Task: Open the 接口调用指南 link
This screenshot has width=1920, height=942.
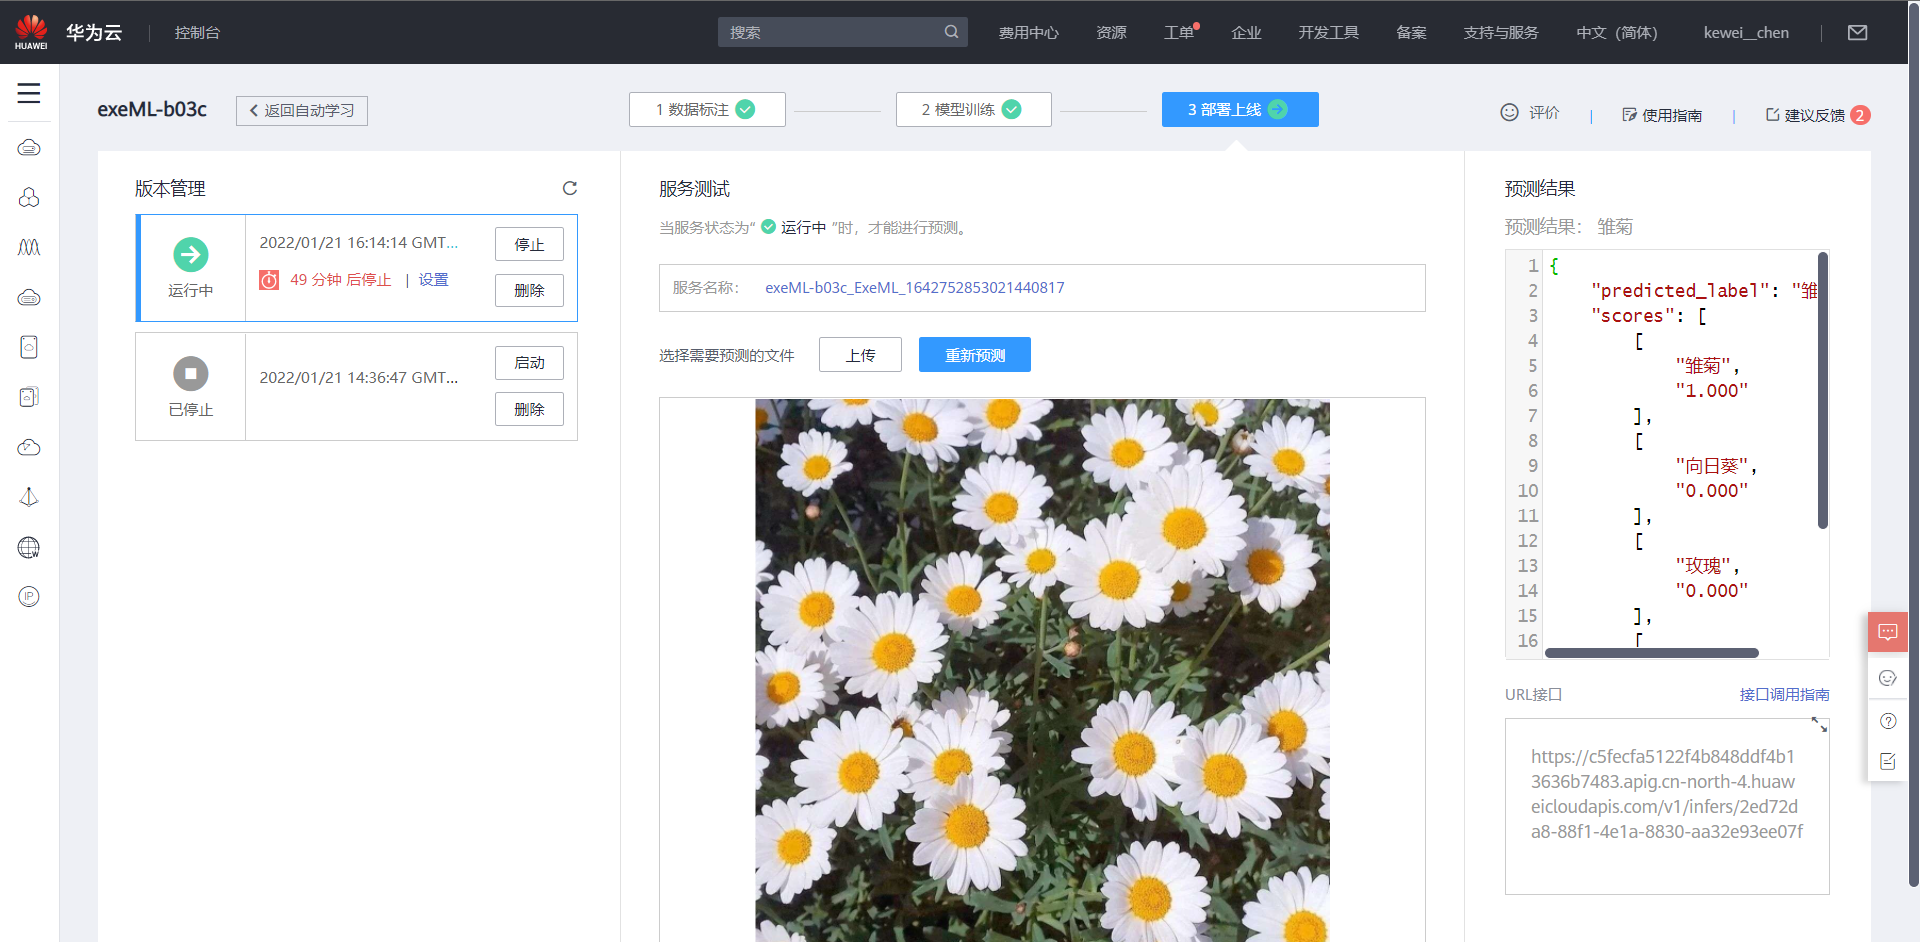Action: click(1783, 694)
